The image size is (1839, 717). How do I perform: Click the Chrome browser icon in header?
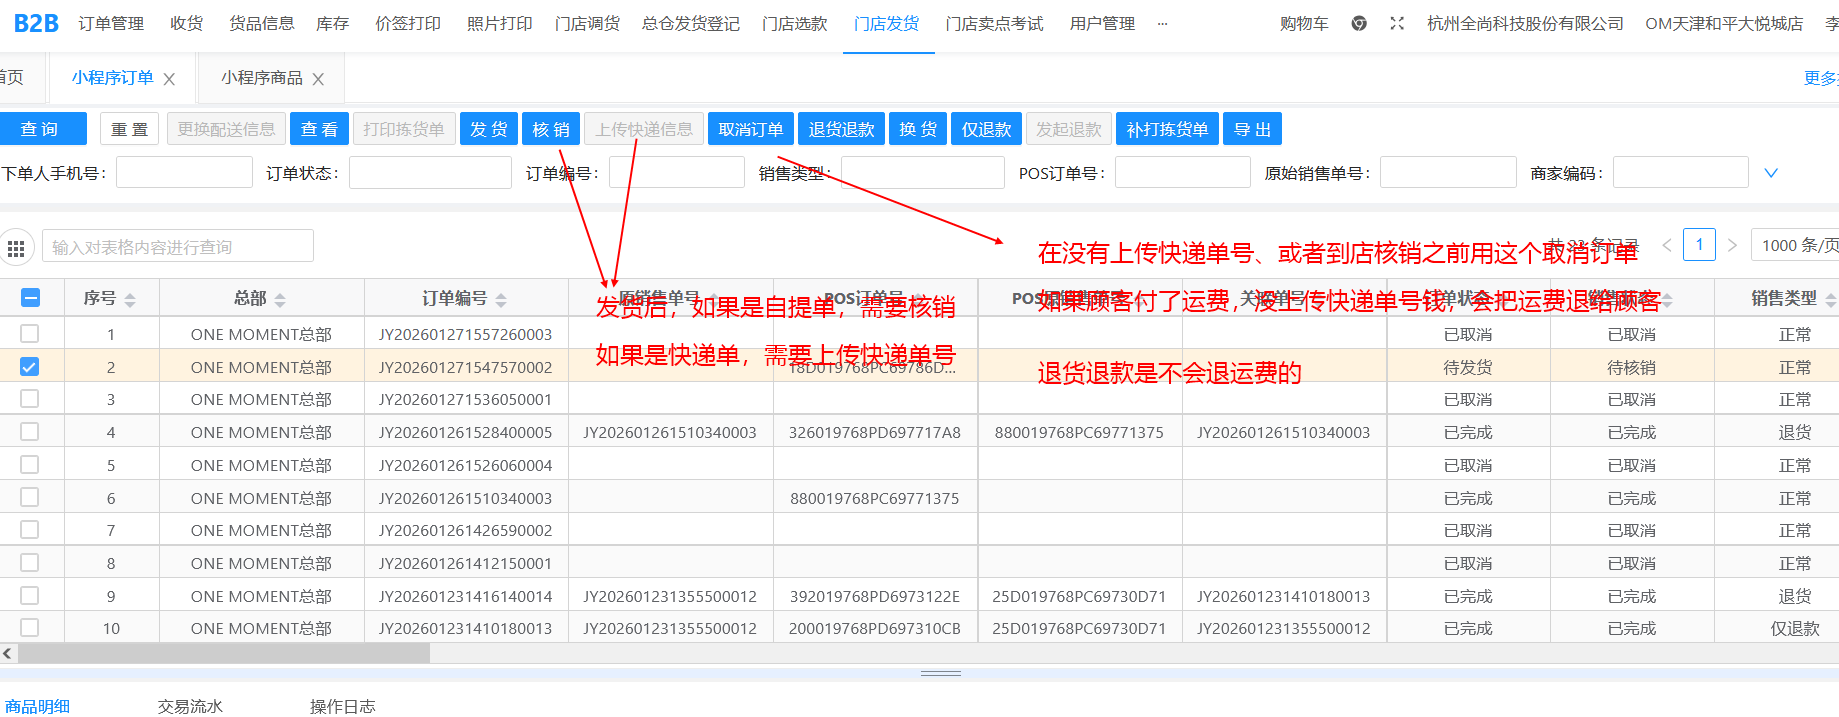click(1358, 23)
